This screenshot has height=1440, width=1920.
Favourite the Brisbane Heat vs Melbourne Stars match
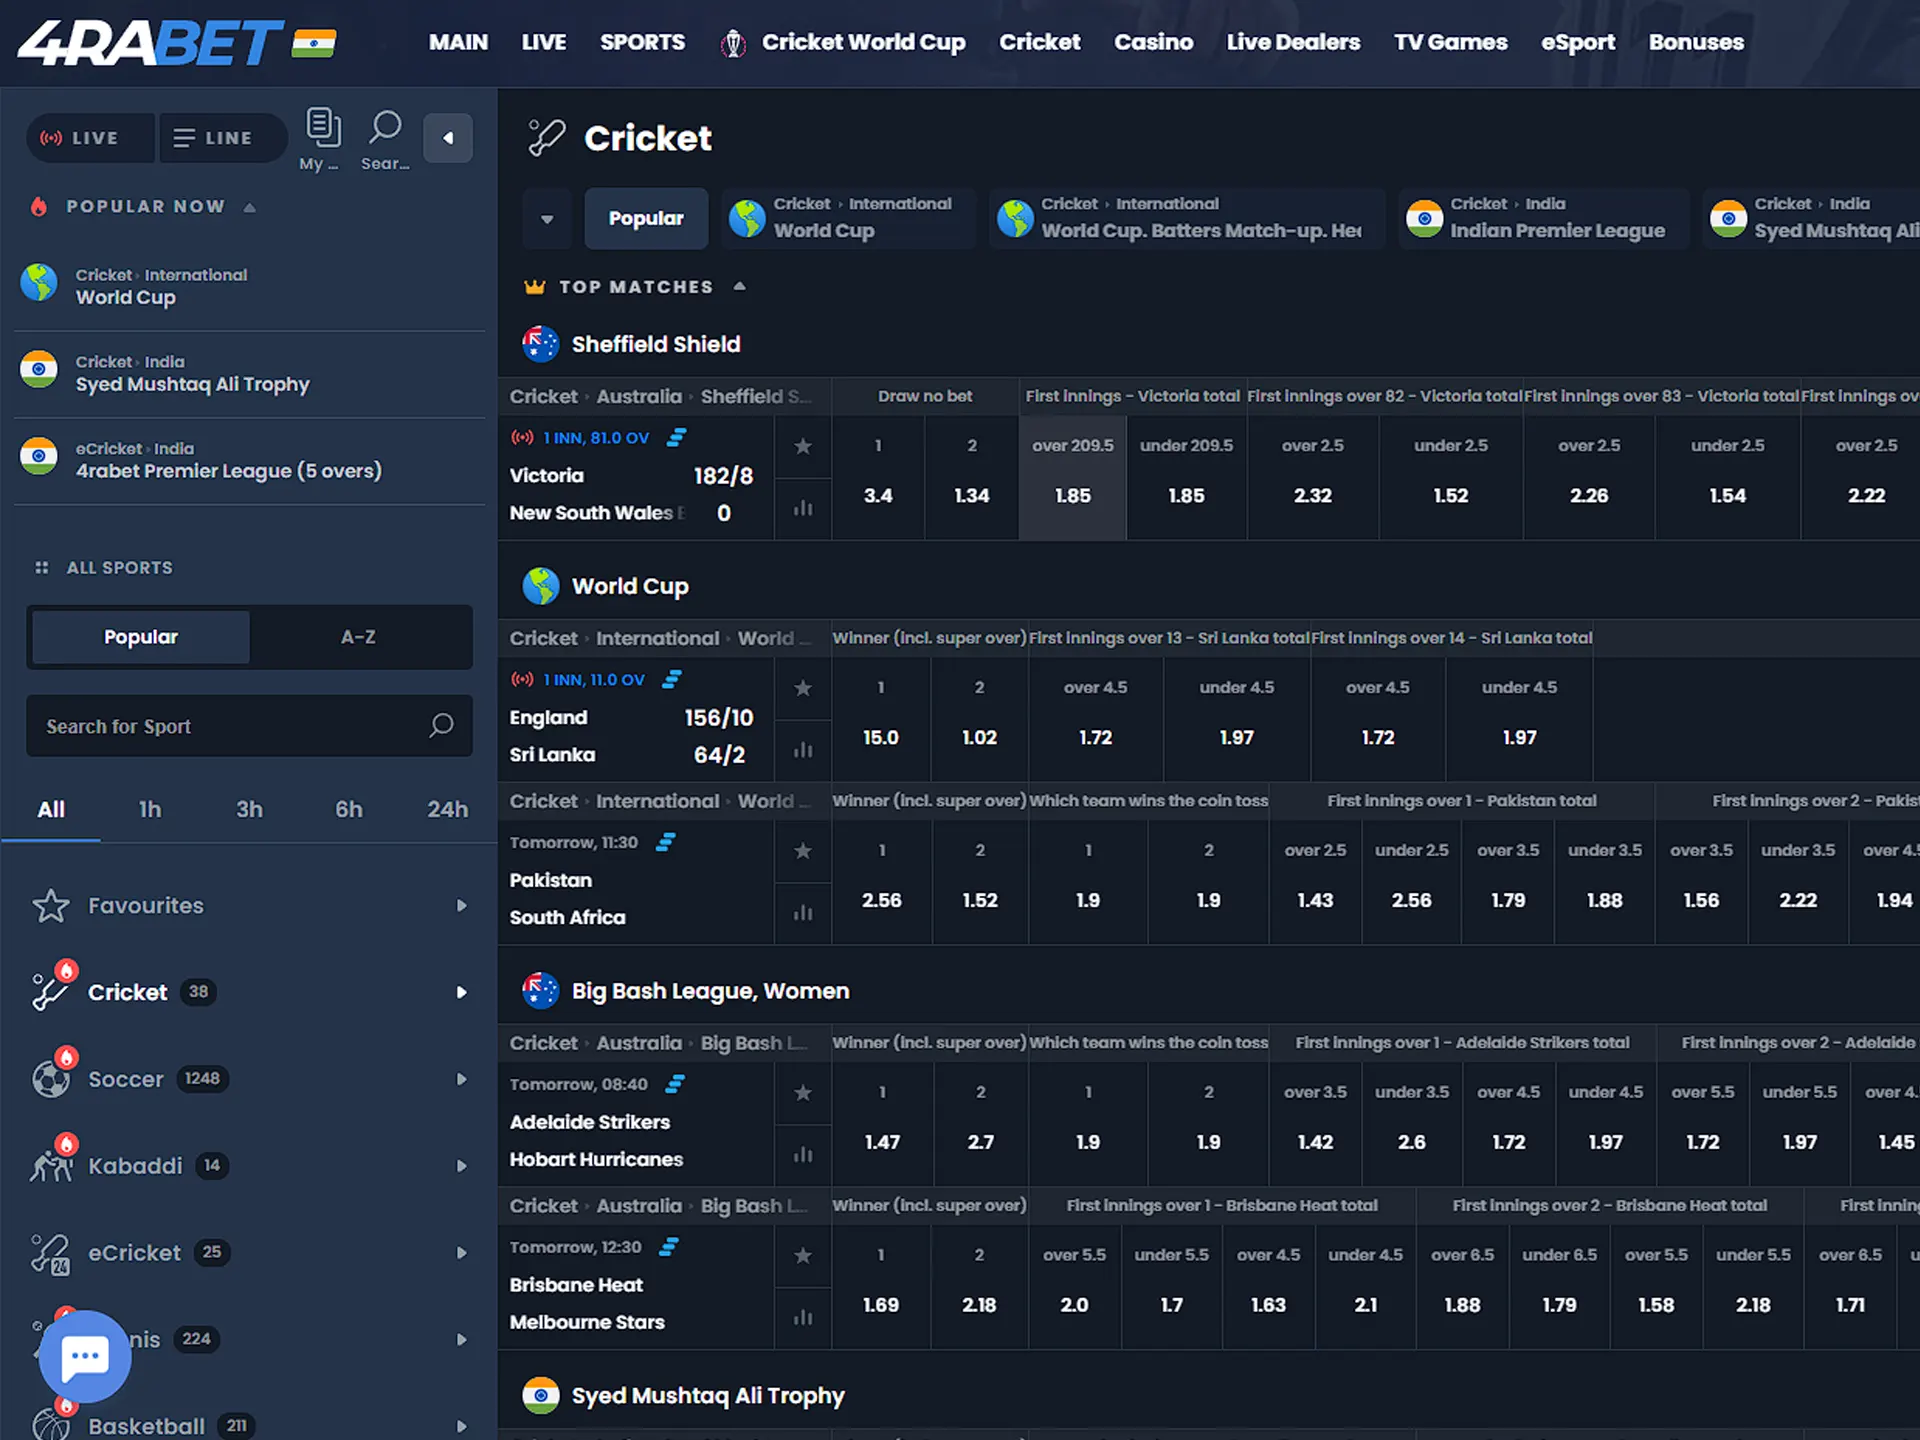tap(803, 1256)
